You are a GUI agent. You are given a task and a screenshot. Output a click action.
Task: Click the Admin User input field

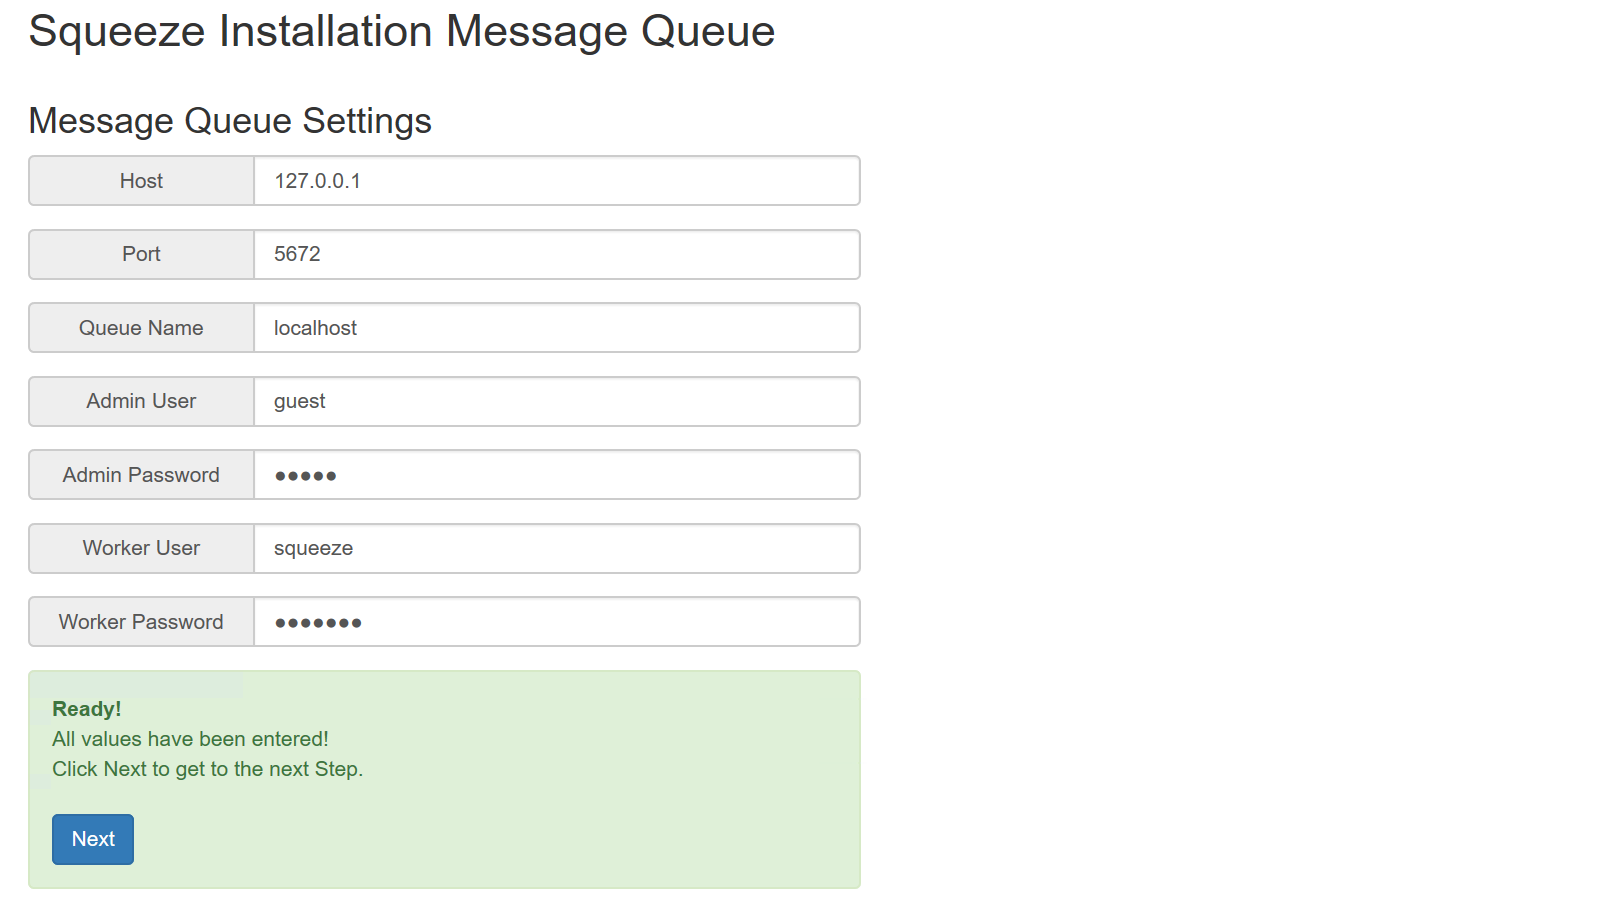(556, 402)
